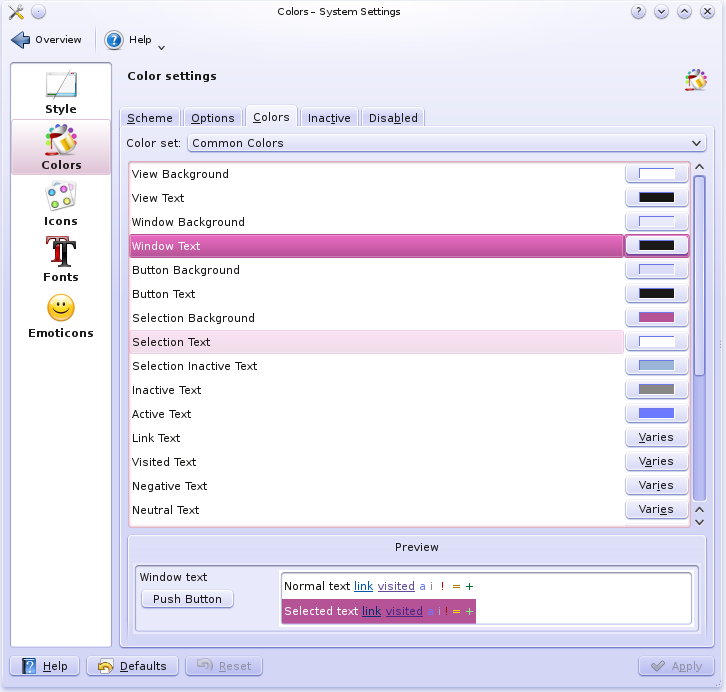
Task: Click Varies button for Link Text
Action: point(657,437)
